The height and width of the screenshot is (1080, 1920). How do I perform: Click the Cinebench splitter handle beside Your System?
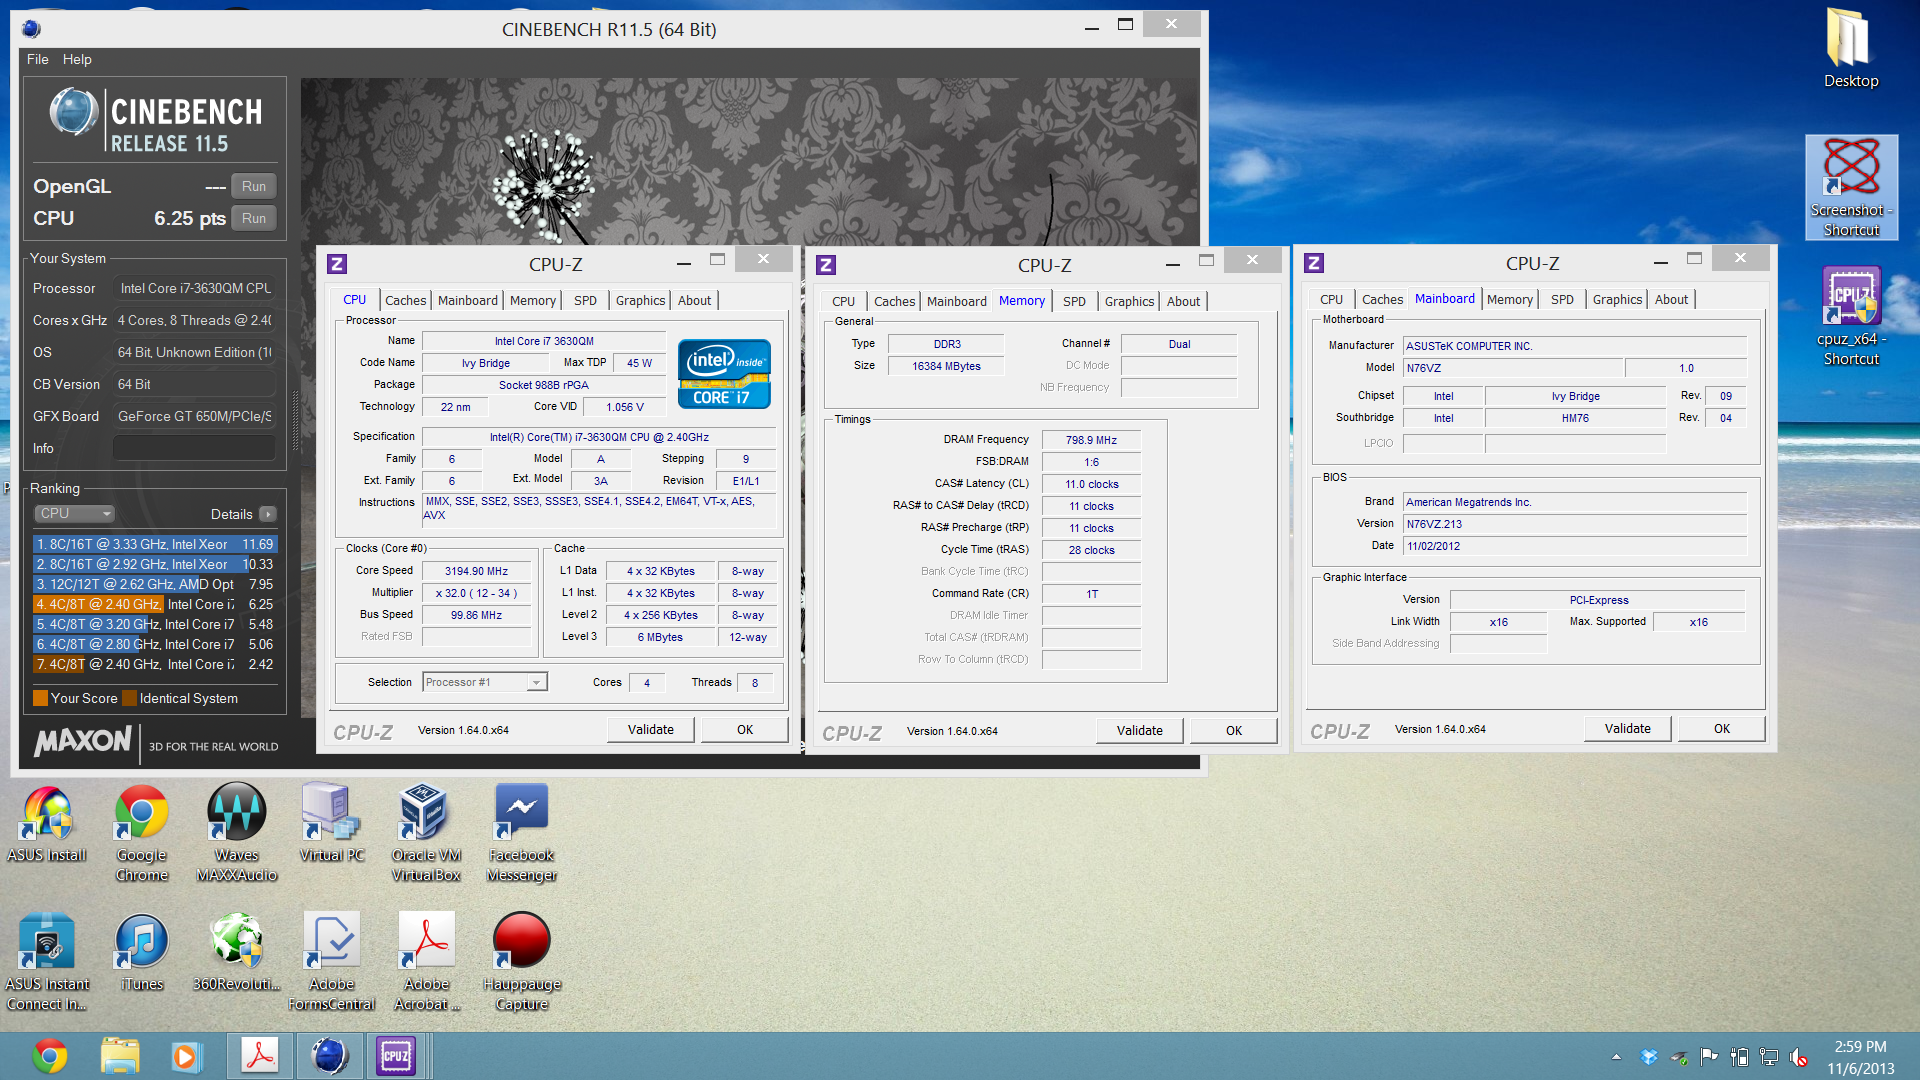(x=295, y=420)
